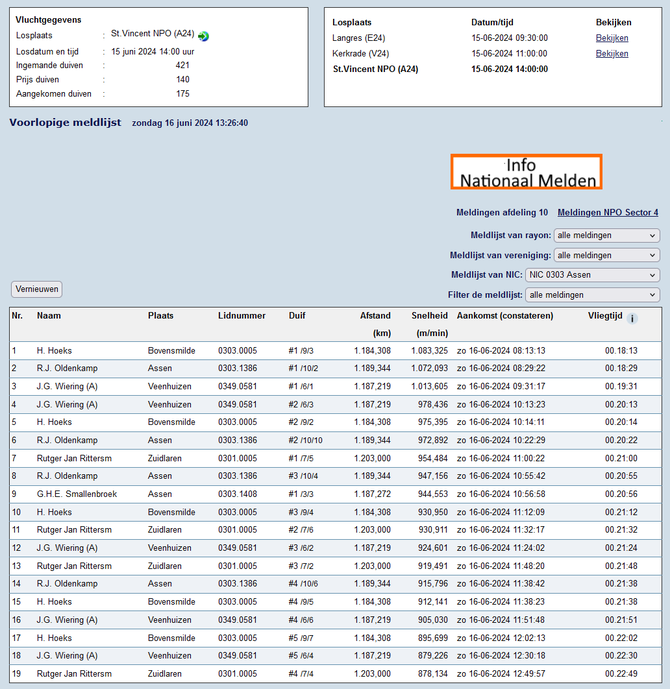Viewport: 670px width, 689px height.
Task: Click G.H.E. Smallenbroek in row 9
Action: coord(76,494)
